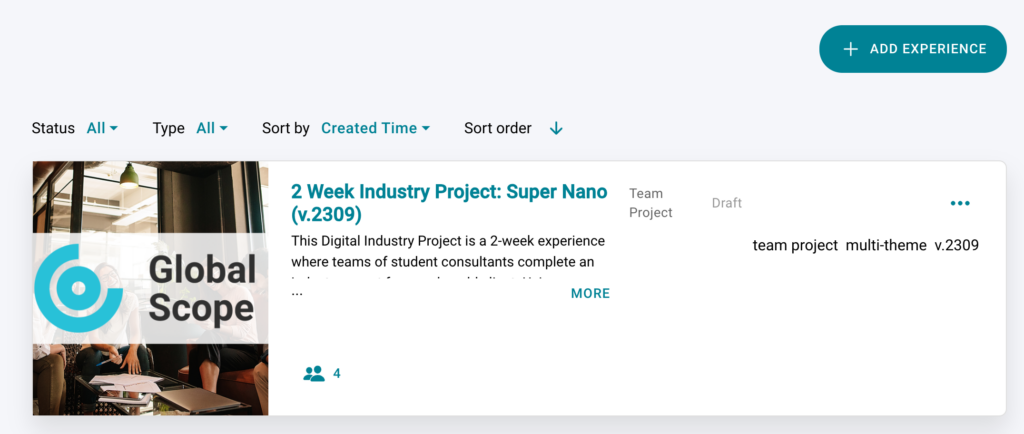Click the participant count number 4

[x=337, y=373]
